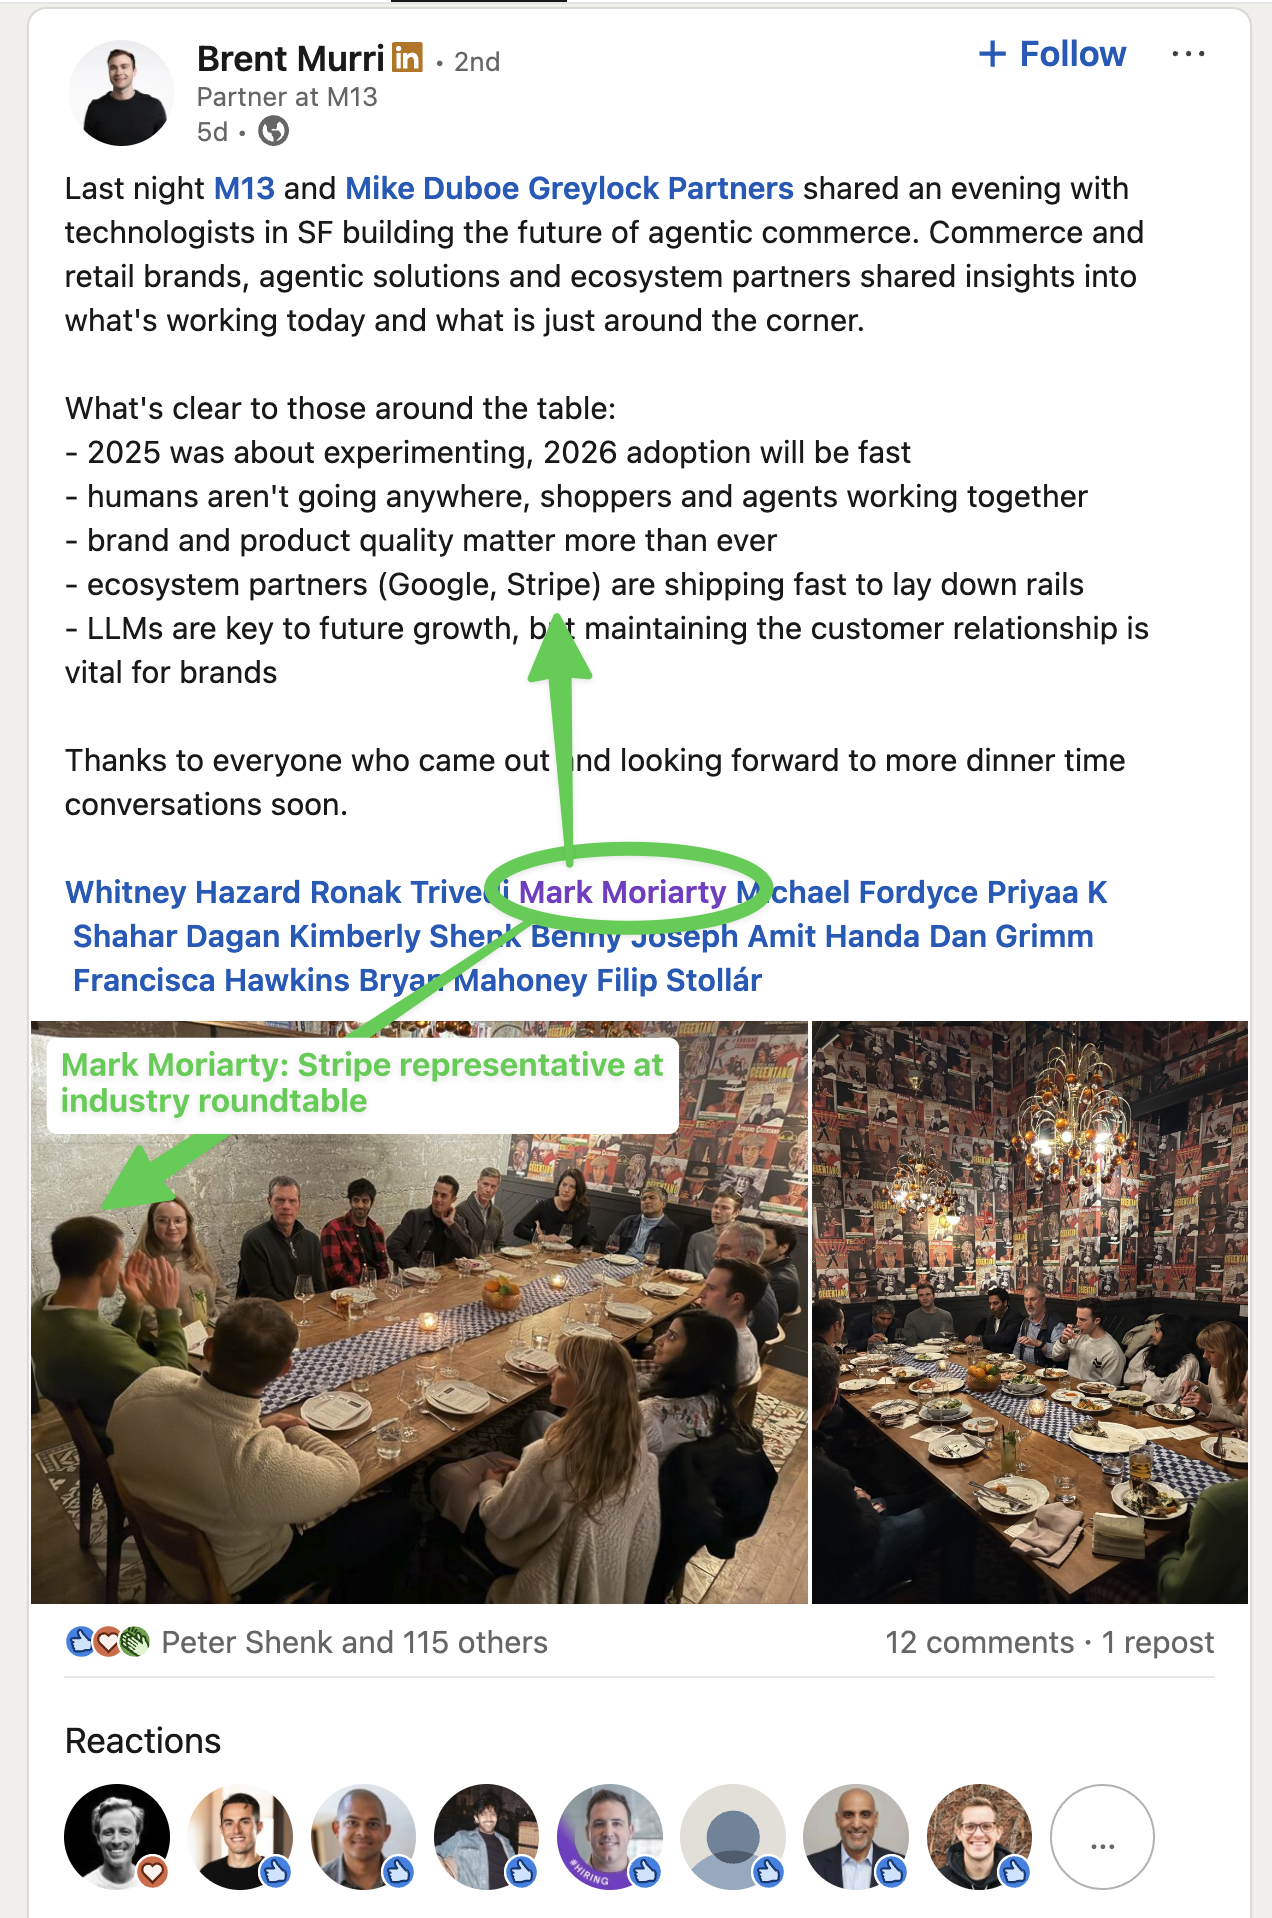
Task: Open the M13 company link
Action: 244,188
